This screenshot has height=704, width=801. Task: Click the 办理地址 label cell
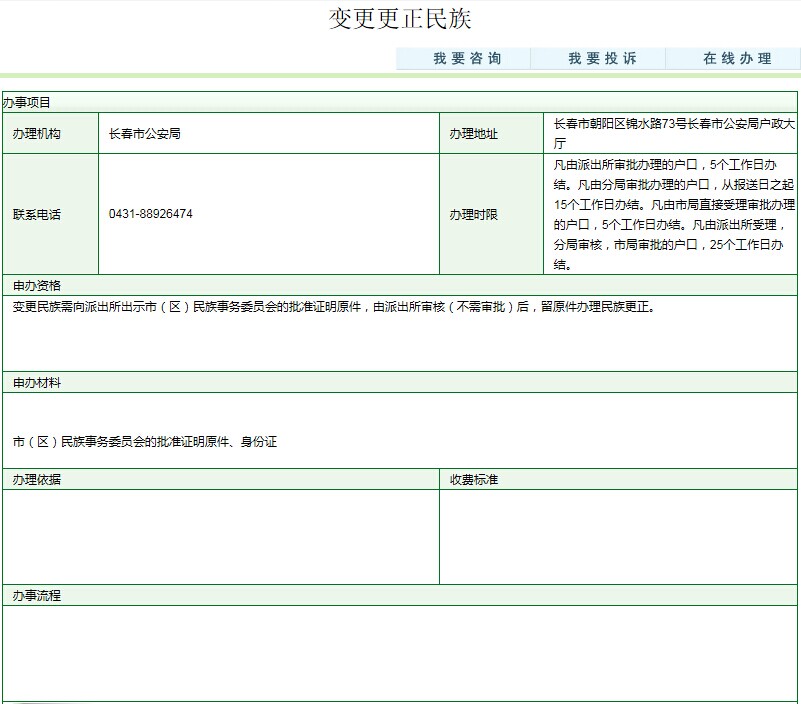coord(491,133)
